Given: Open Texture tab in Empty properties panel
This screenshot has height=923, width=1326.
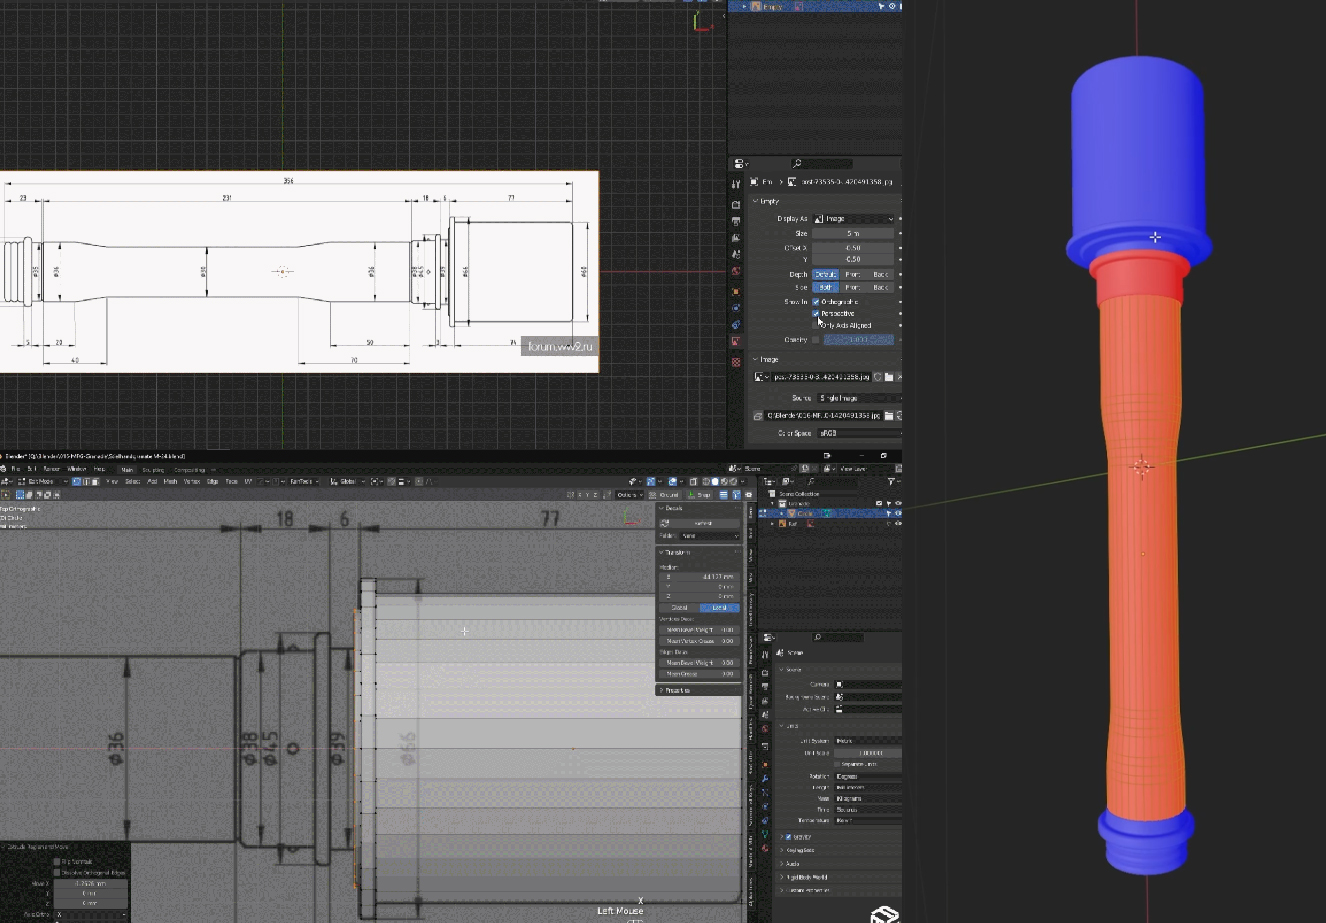Looking at the screenshot, I should pyautogui.click(x=736, y=361).
